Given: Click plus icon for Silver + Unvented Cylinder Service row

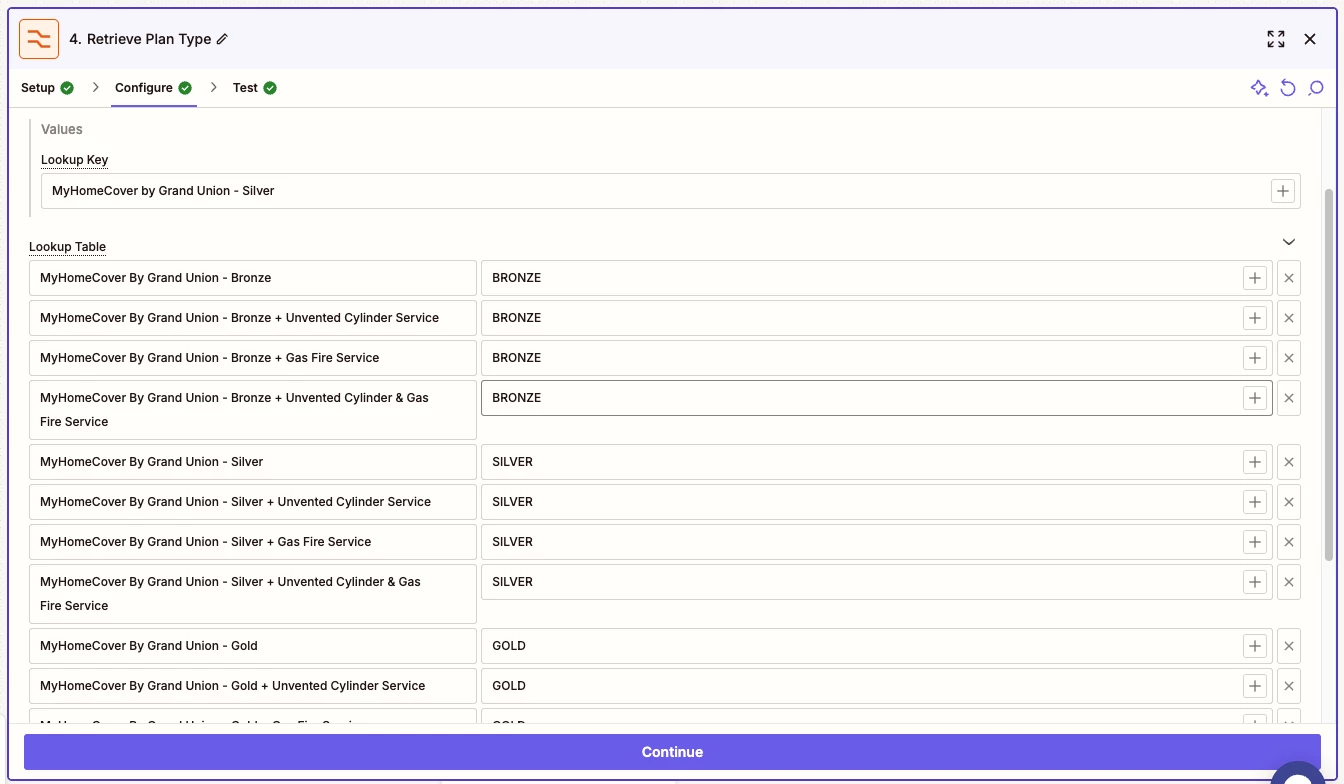Looking at the screenshot, I should pyautogui.click(x=1255, y=502).
